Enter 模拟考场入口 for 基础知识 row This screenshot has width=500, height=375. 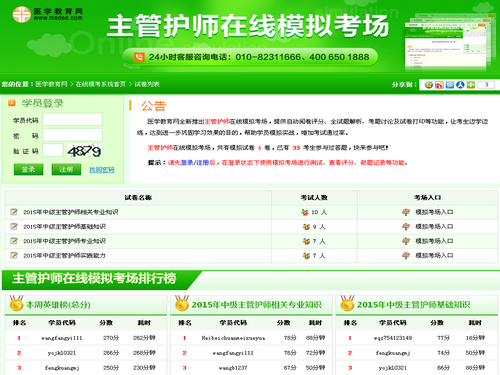(x=434, y=227)
